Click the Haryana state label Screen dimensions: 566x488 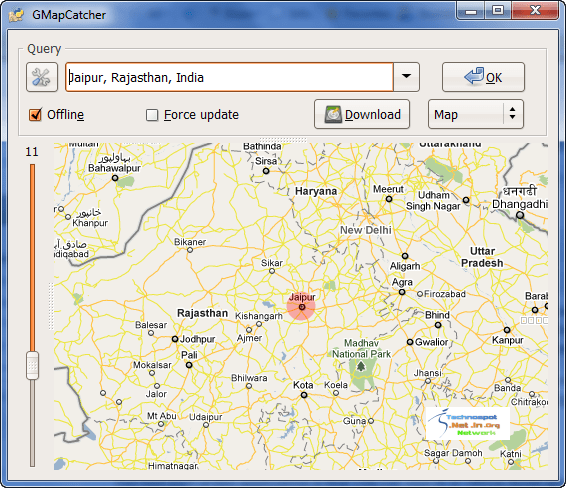pos(316,191)
